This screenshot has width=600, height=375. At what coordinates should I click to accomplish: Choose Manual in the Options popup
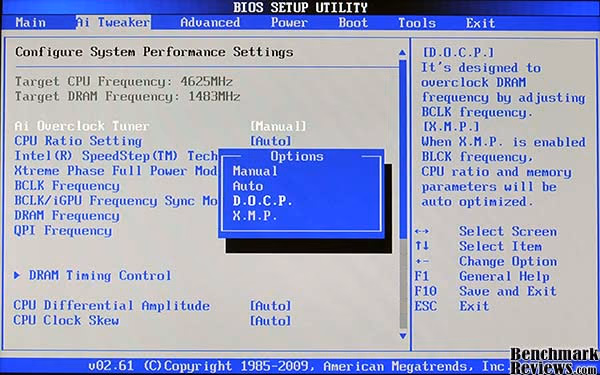[x=255, y=171]
